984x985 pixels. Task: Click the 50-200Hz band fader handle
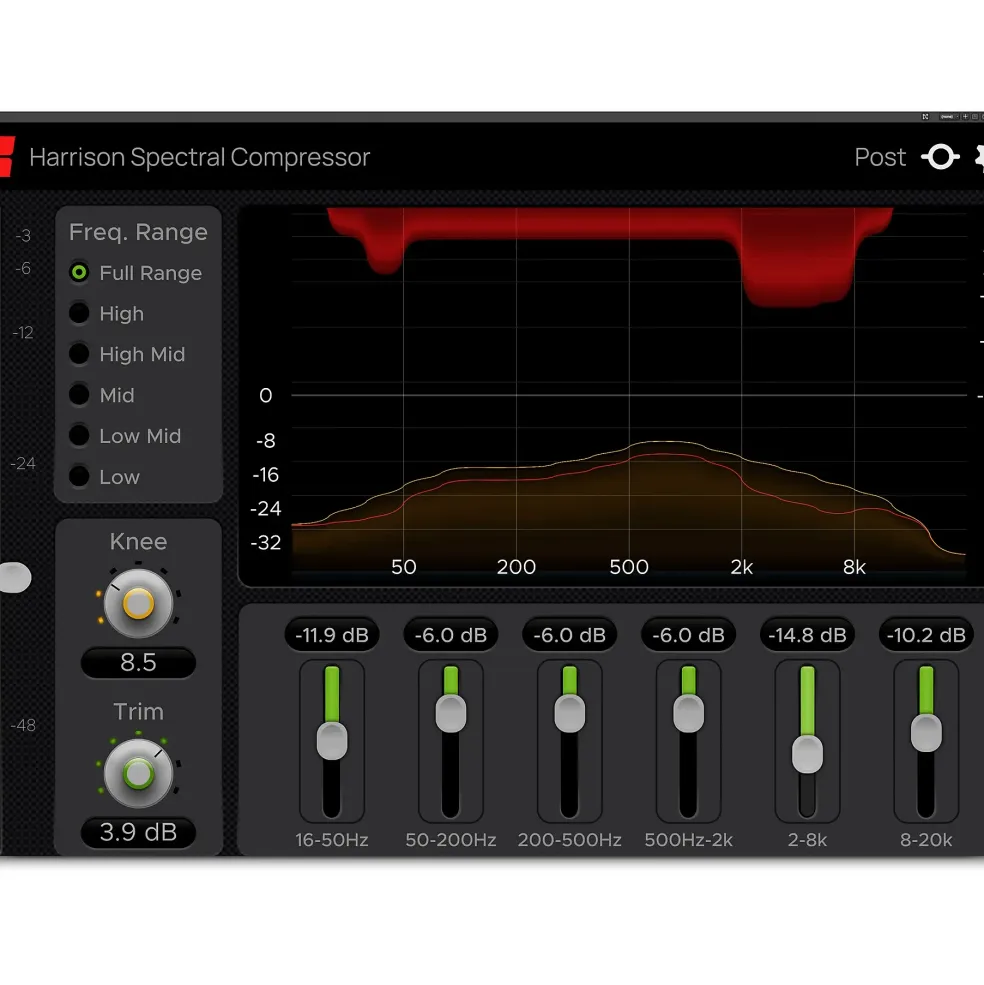click(451, 714)
